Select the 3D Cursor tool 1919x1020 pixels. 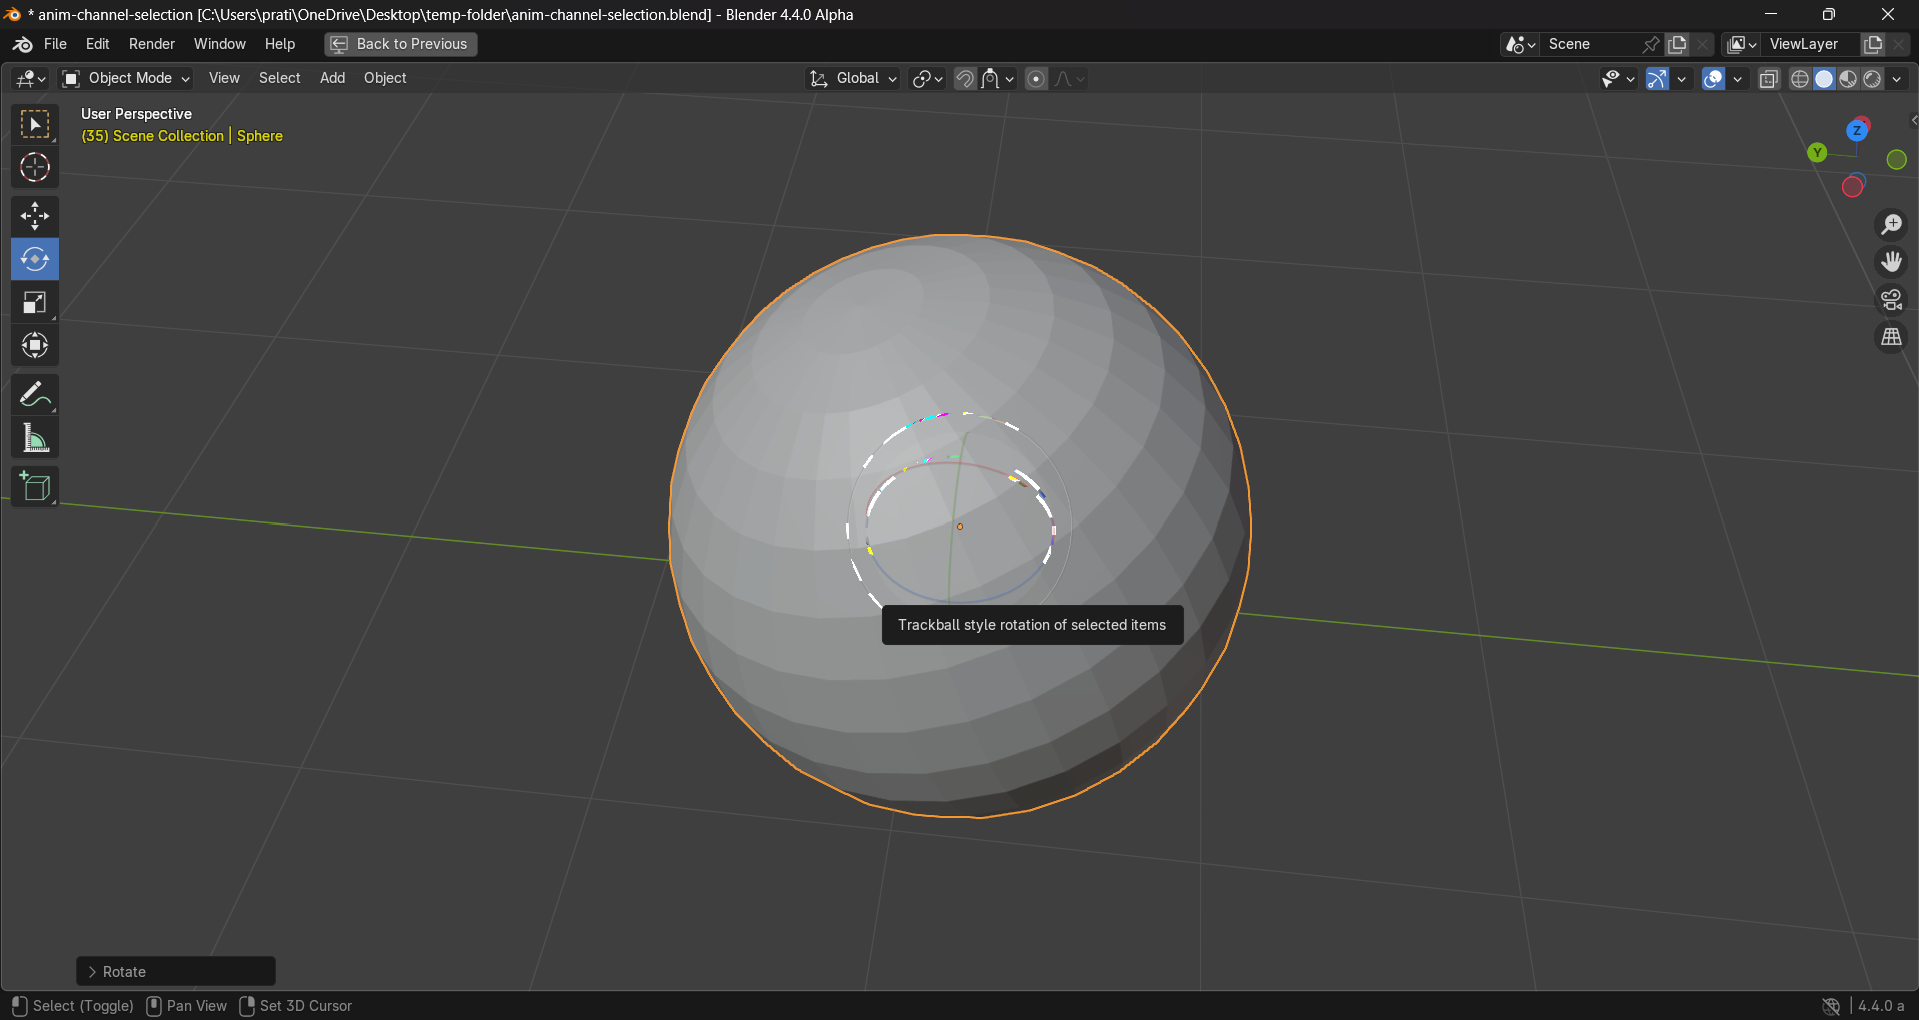(x=35, y=167)
